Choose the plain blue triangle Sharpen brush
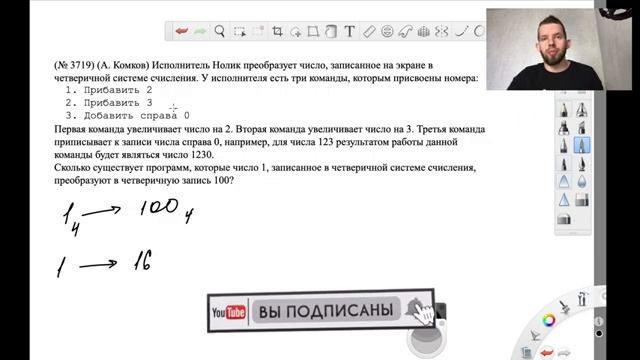This screenshot has width=640, height=360. [564, 200]
